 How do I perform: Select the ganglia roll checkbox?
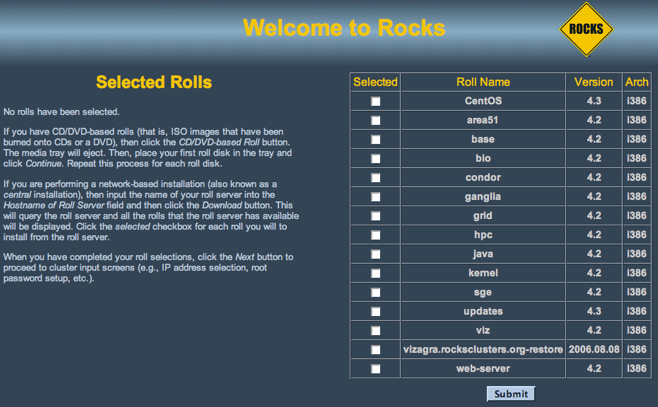(376, 197)
